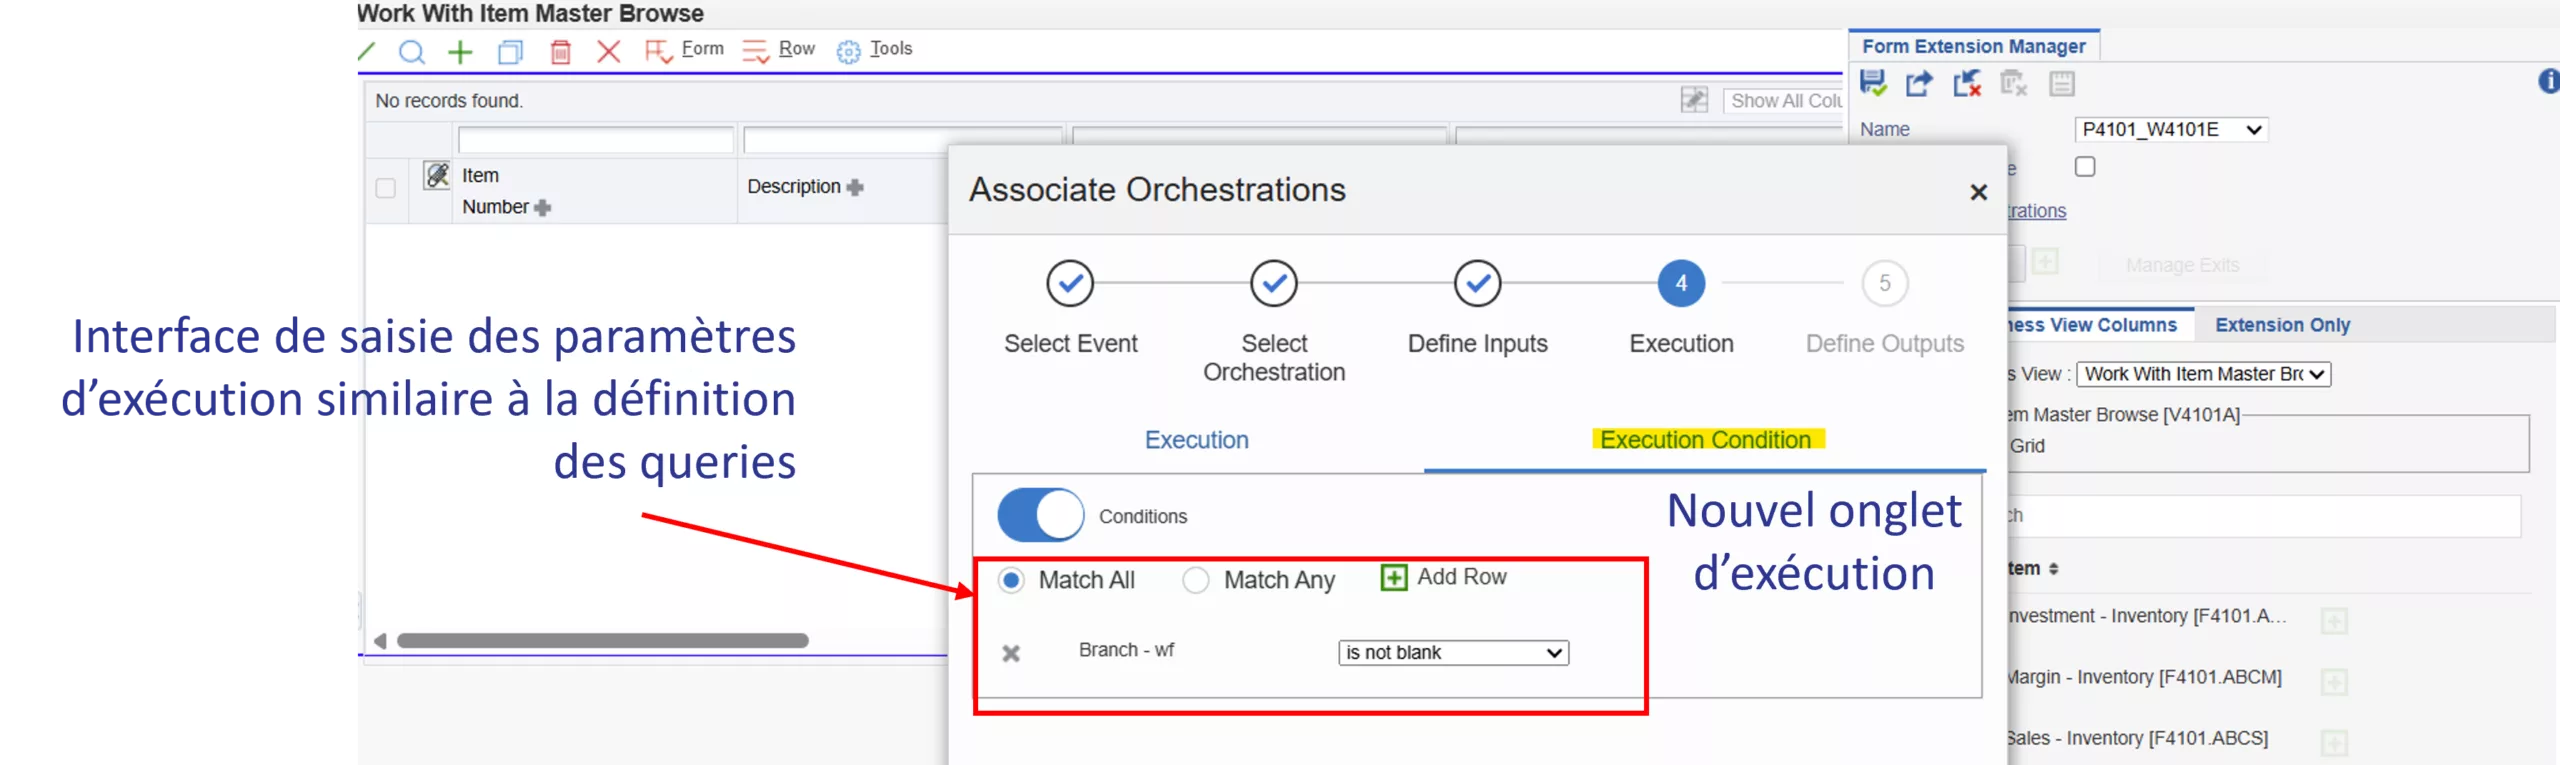Expand the Work With Item Master view dropdown
The width and height of the screenshot is (2560, 765).
pyautogui.click(x=2204, y=374)
